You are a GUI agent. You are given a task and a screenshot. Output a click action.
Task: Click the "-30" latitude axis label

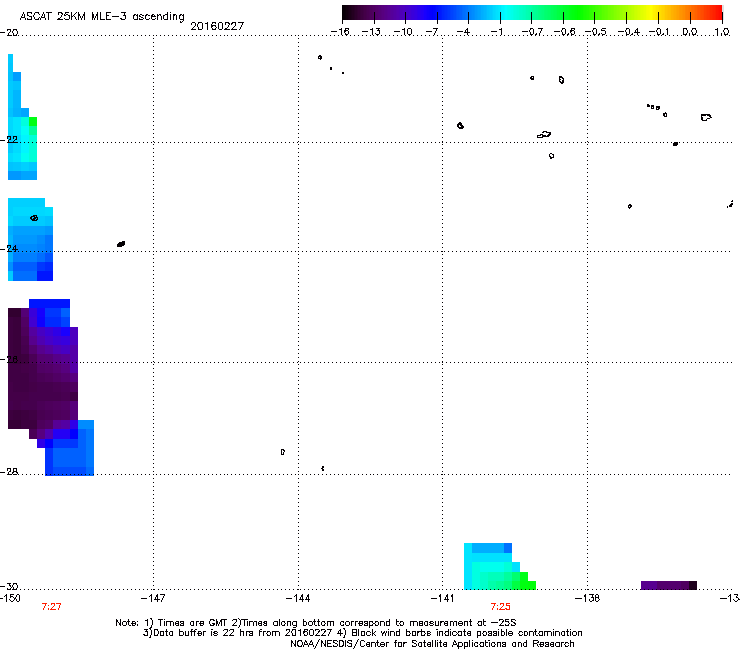(9, 586)
